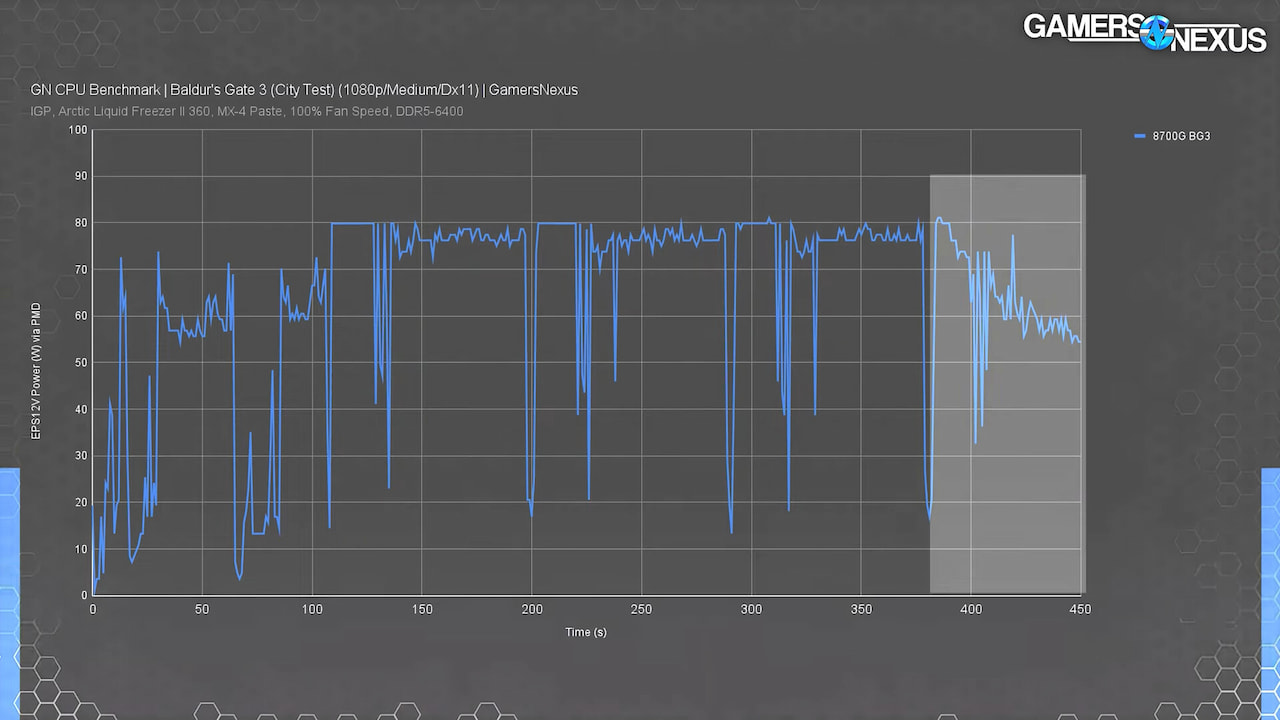Click the 'Time (s)' x-axis label
The width and height of the screenshot is (1280, 720).
[586, 632]
